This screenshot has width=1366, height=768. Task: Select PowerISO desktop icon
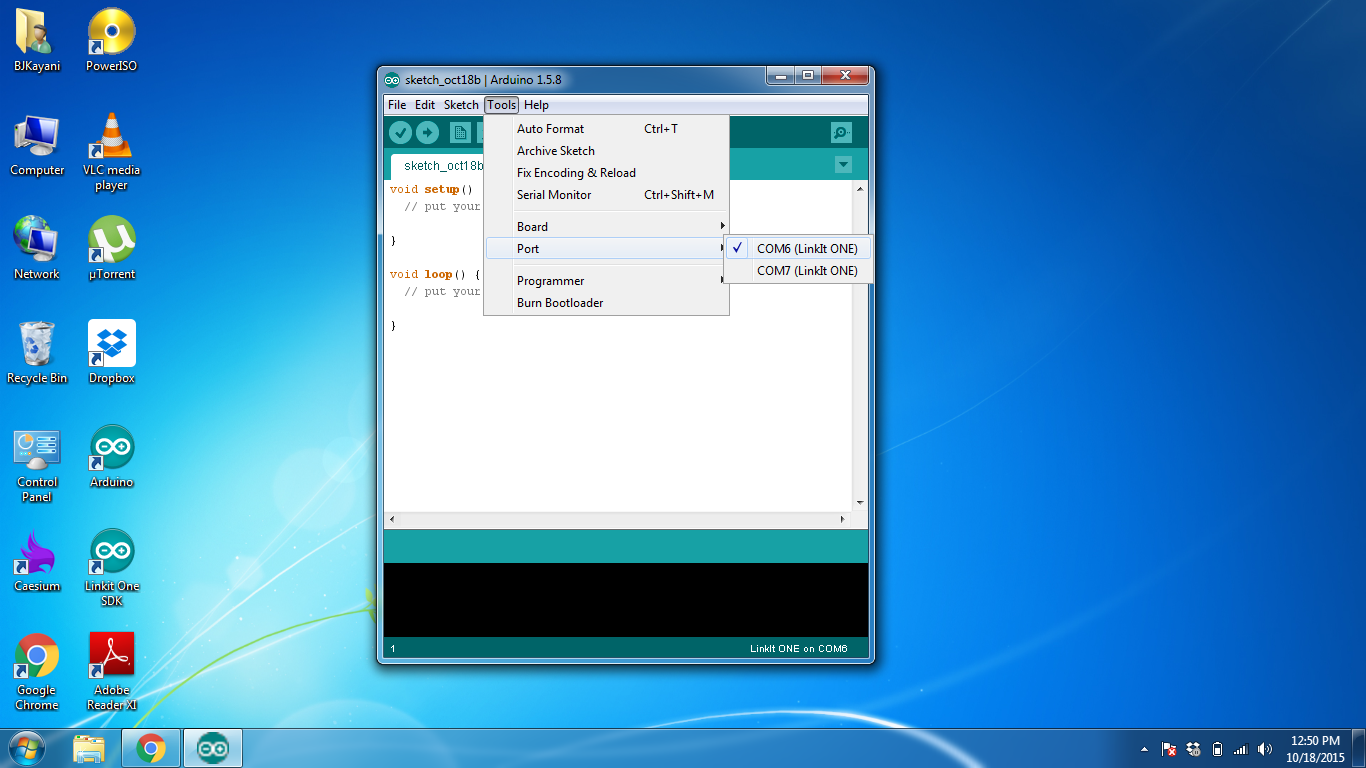[x=112, y=41]
